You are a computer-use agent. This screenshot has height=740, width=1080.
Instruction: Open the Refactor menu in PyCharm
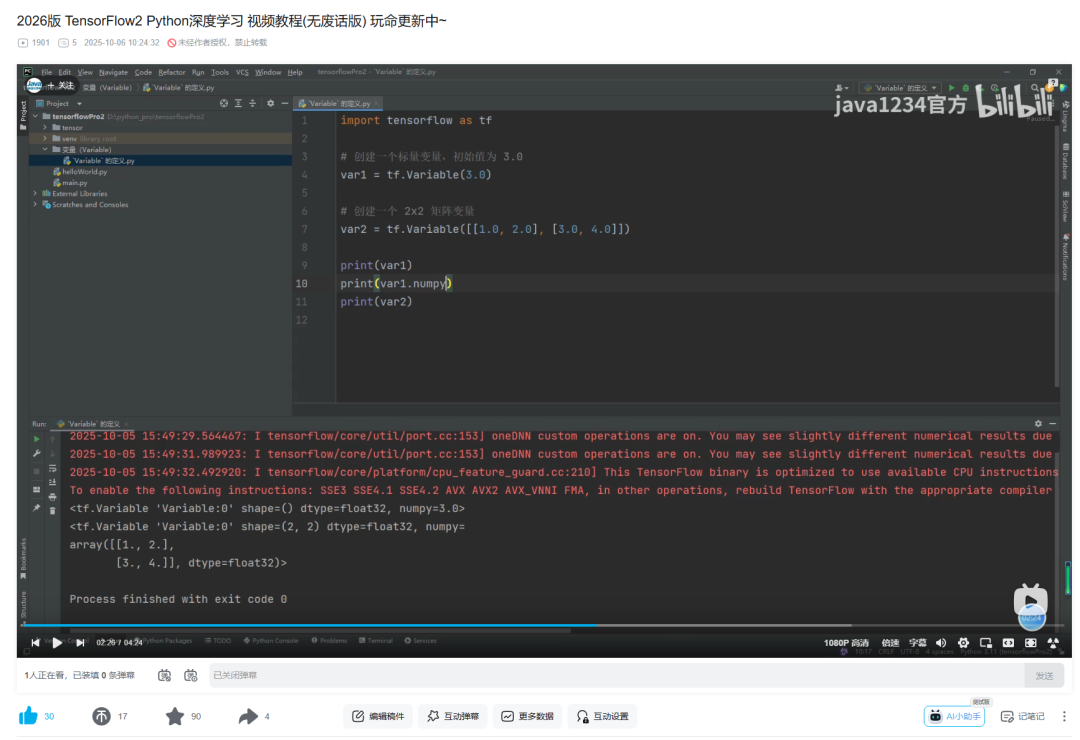tap(172, 72)
